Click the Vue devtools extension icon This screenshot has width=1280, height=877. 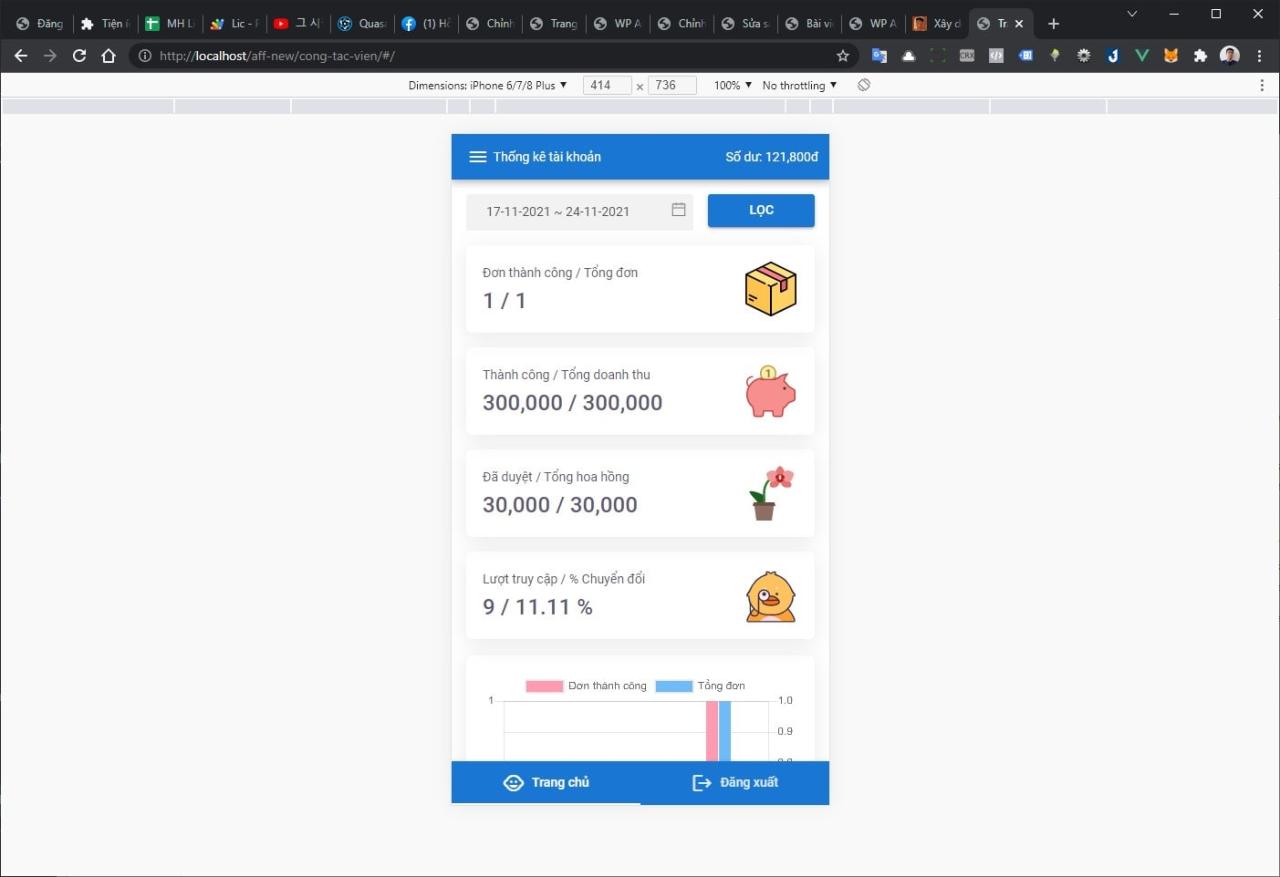click(x=1141, y=55)
